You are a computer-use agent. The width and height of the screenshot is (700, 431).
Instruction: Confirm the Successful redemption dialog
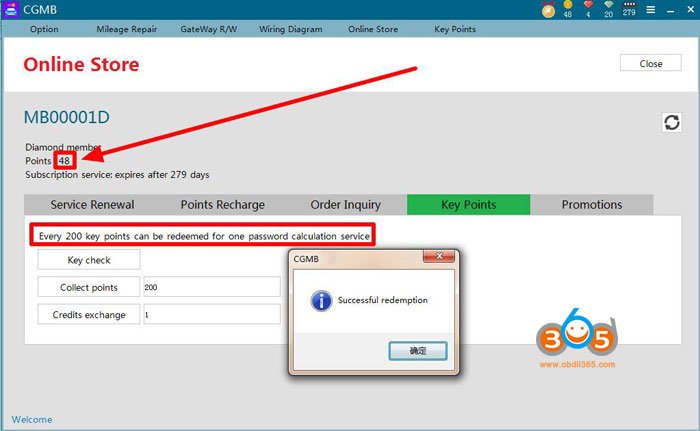click(417, 351)
